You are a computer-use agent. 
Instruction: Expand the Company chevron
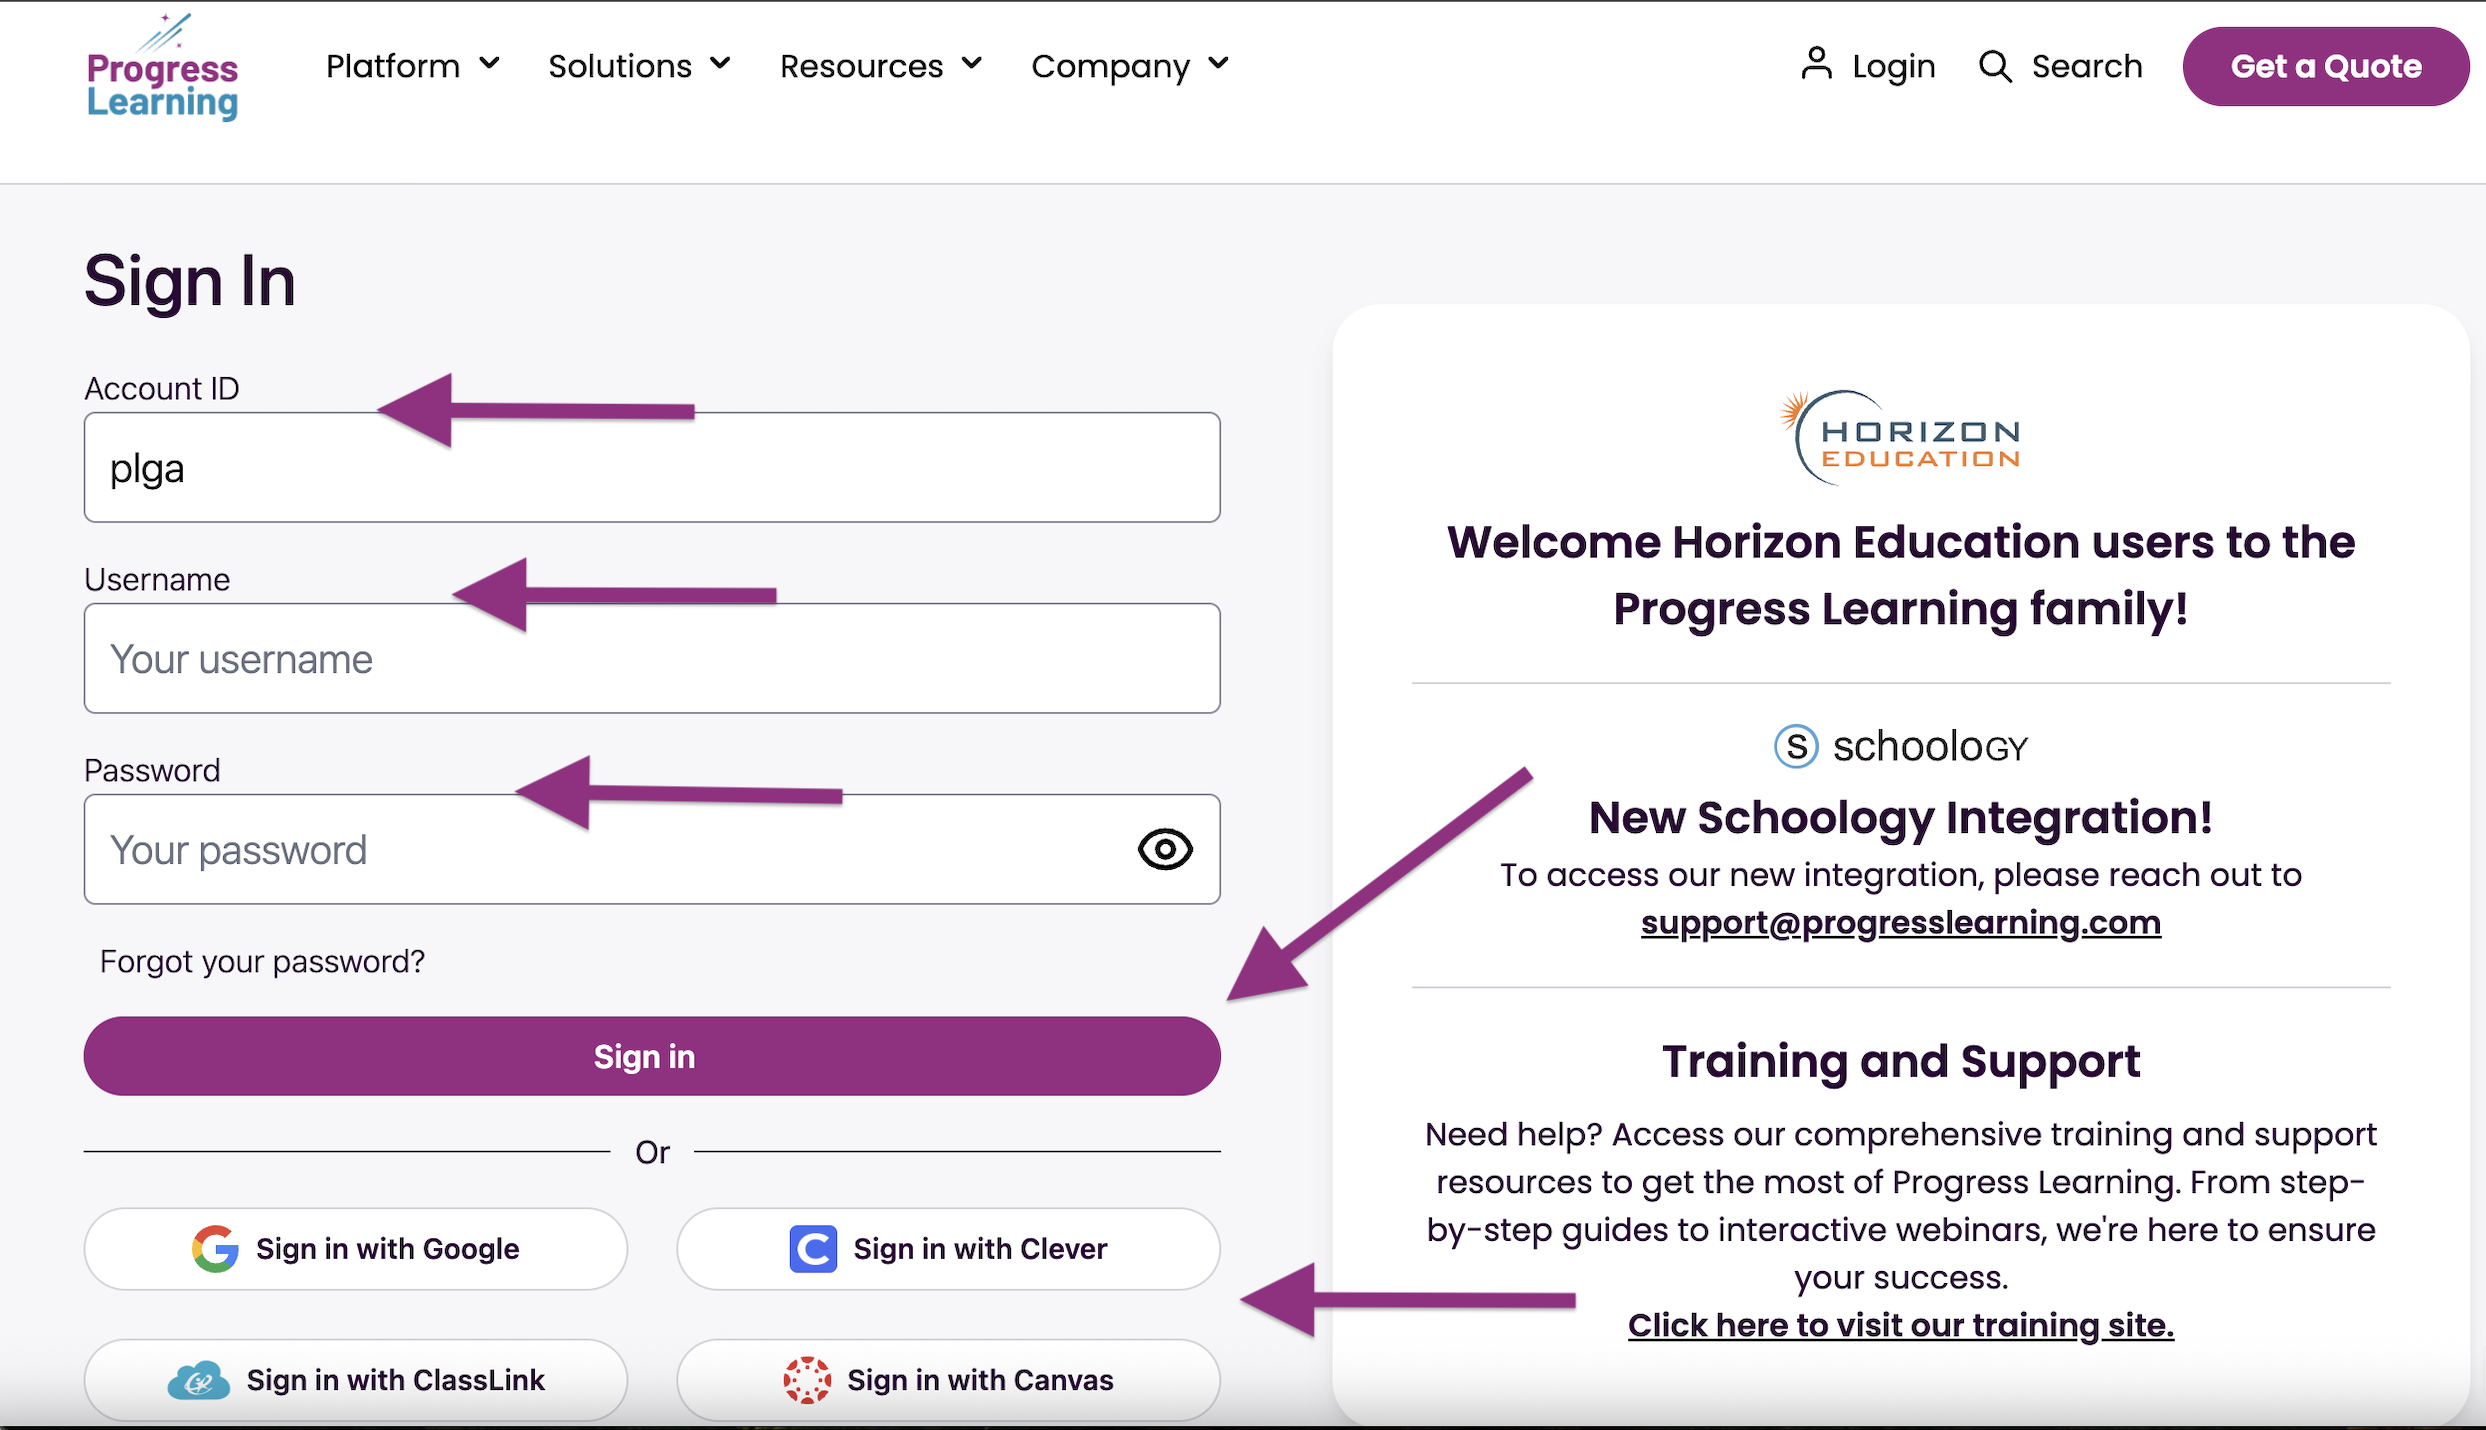(1218, 64)
